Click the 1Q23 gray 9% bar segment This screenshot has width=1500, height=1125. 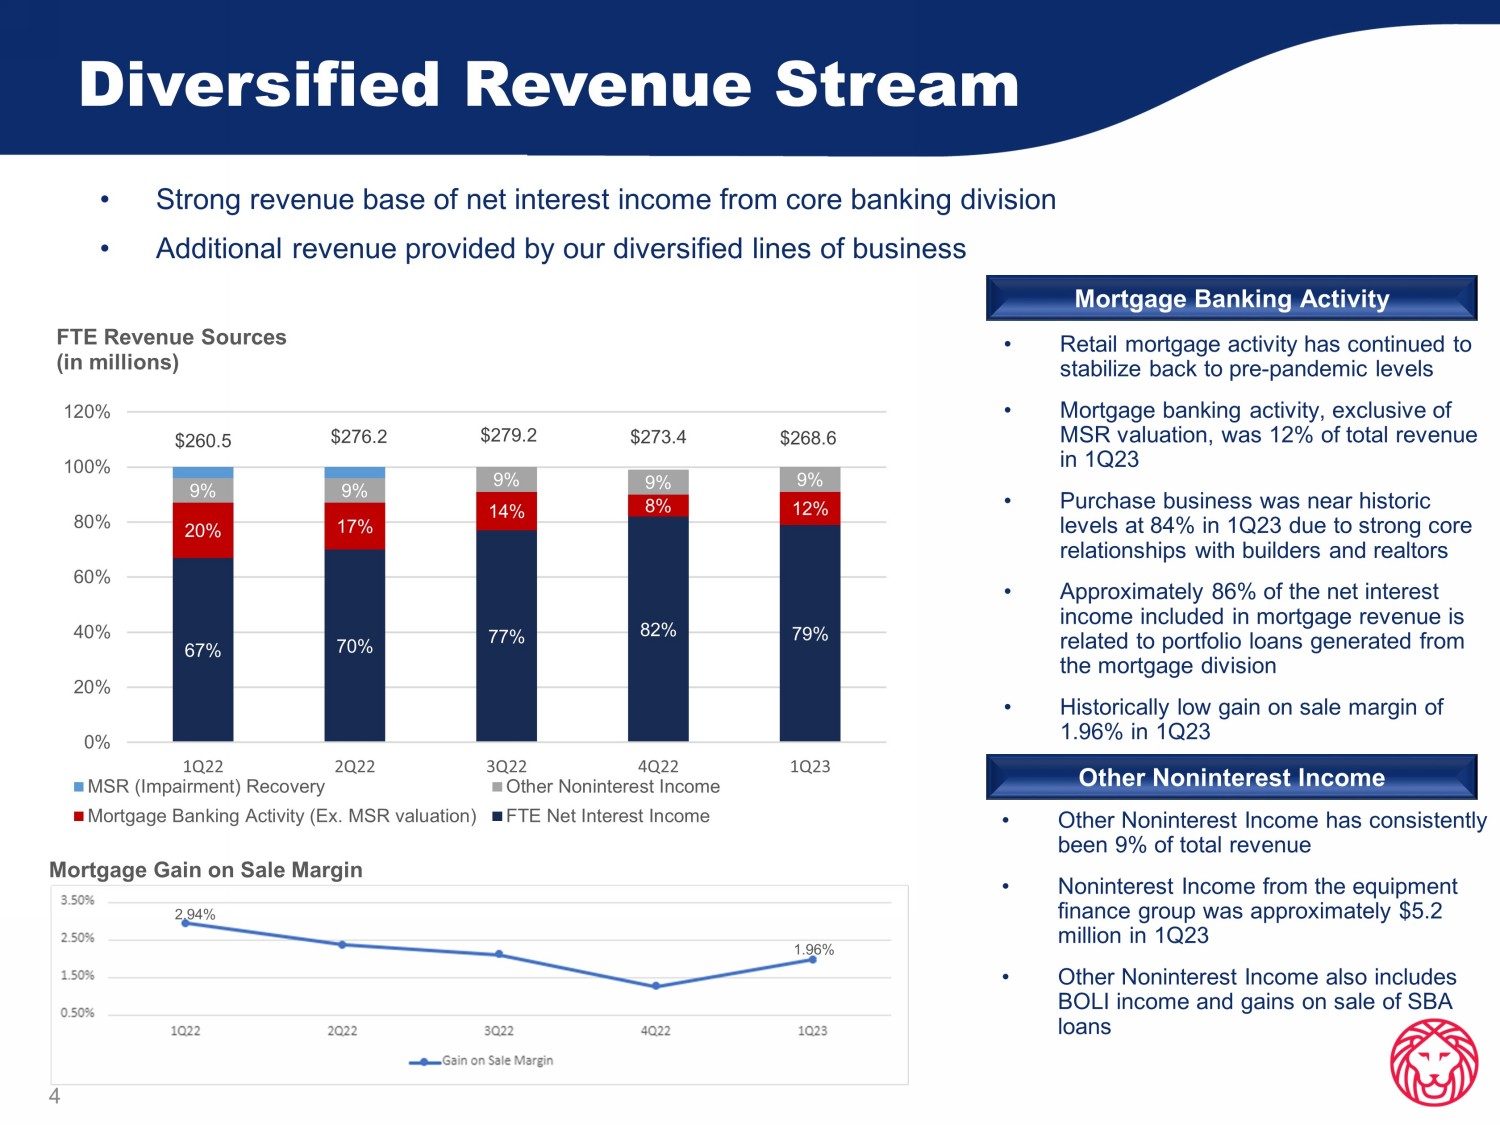pos(810,480)
